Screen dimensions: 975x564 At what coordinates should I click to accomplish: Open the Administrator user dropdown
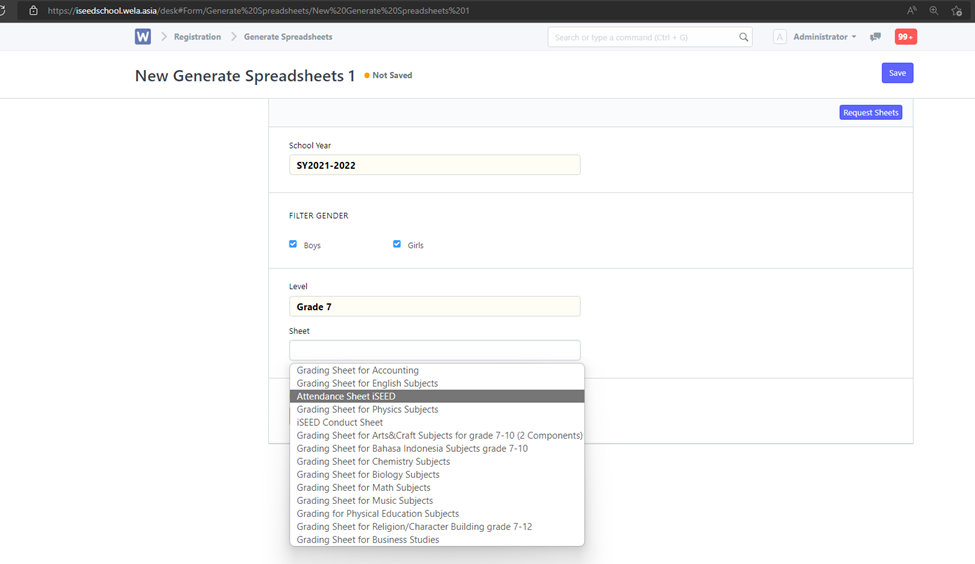click(x=824, y=37)
